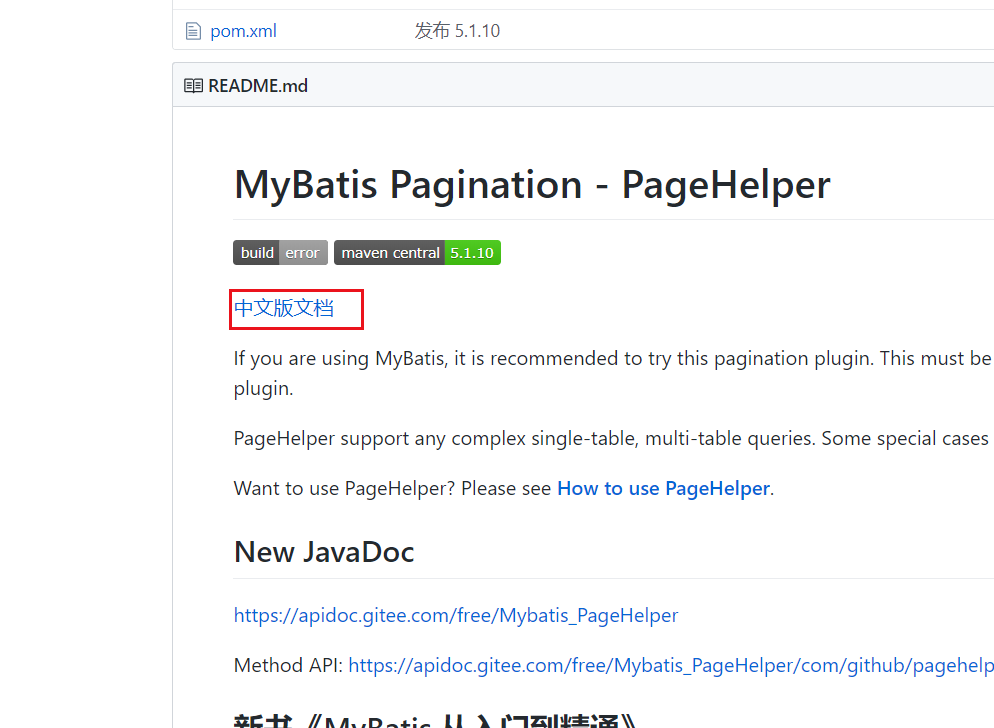Click the paragraph starting 'If you are using MyBatis'
This screenshot has width=994, height=728.
(x=614, y=374)
